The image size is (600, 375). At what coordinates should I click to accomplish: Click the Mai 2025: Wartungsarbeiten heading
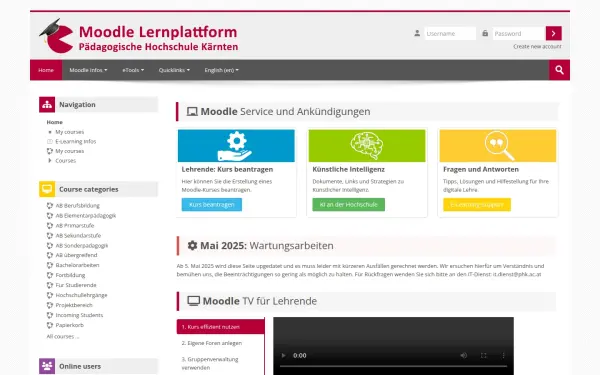[267, 246]
